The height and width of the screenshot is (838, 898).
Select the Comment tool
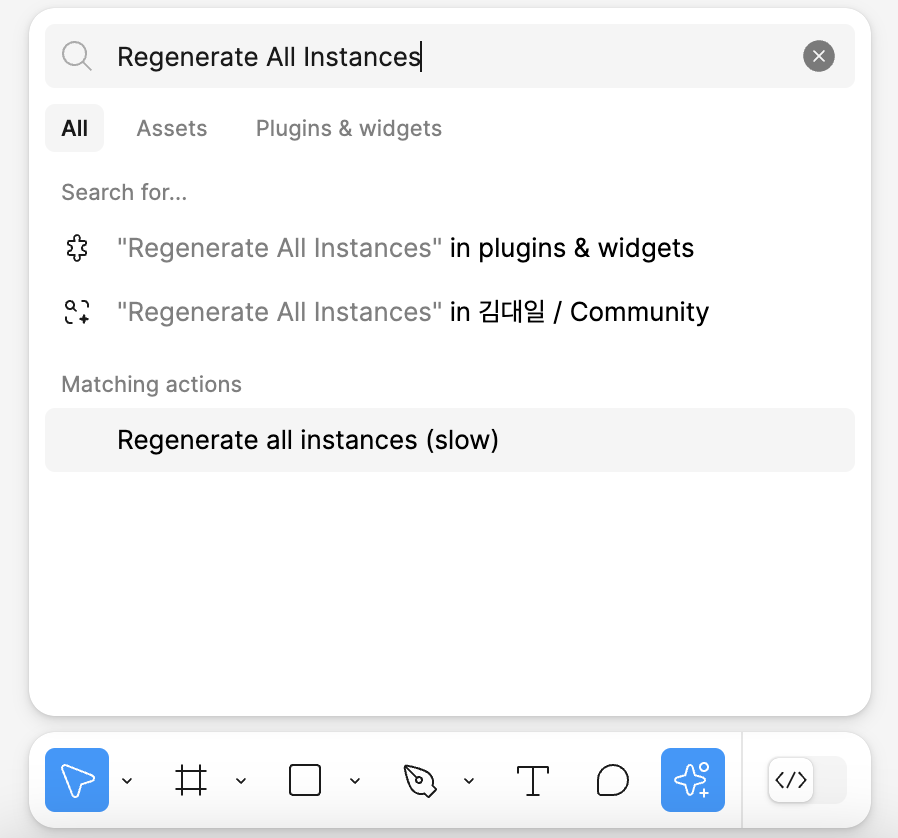(613, 780)
